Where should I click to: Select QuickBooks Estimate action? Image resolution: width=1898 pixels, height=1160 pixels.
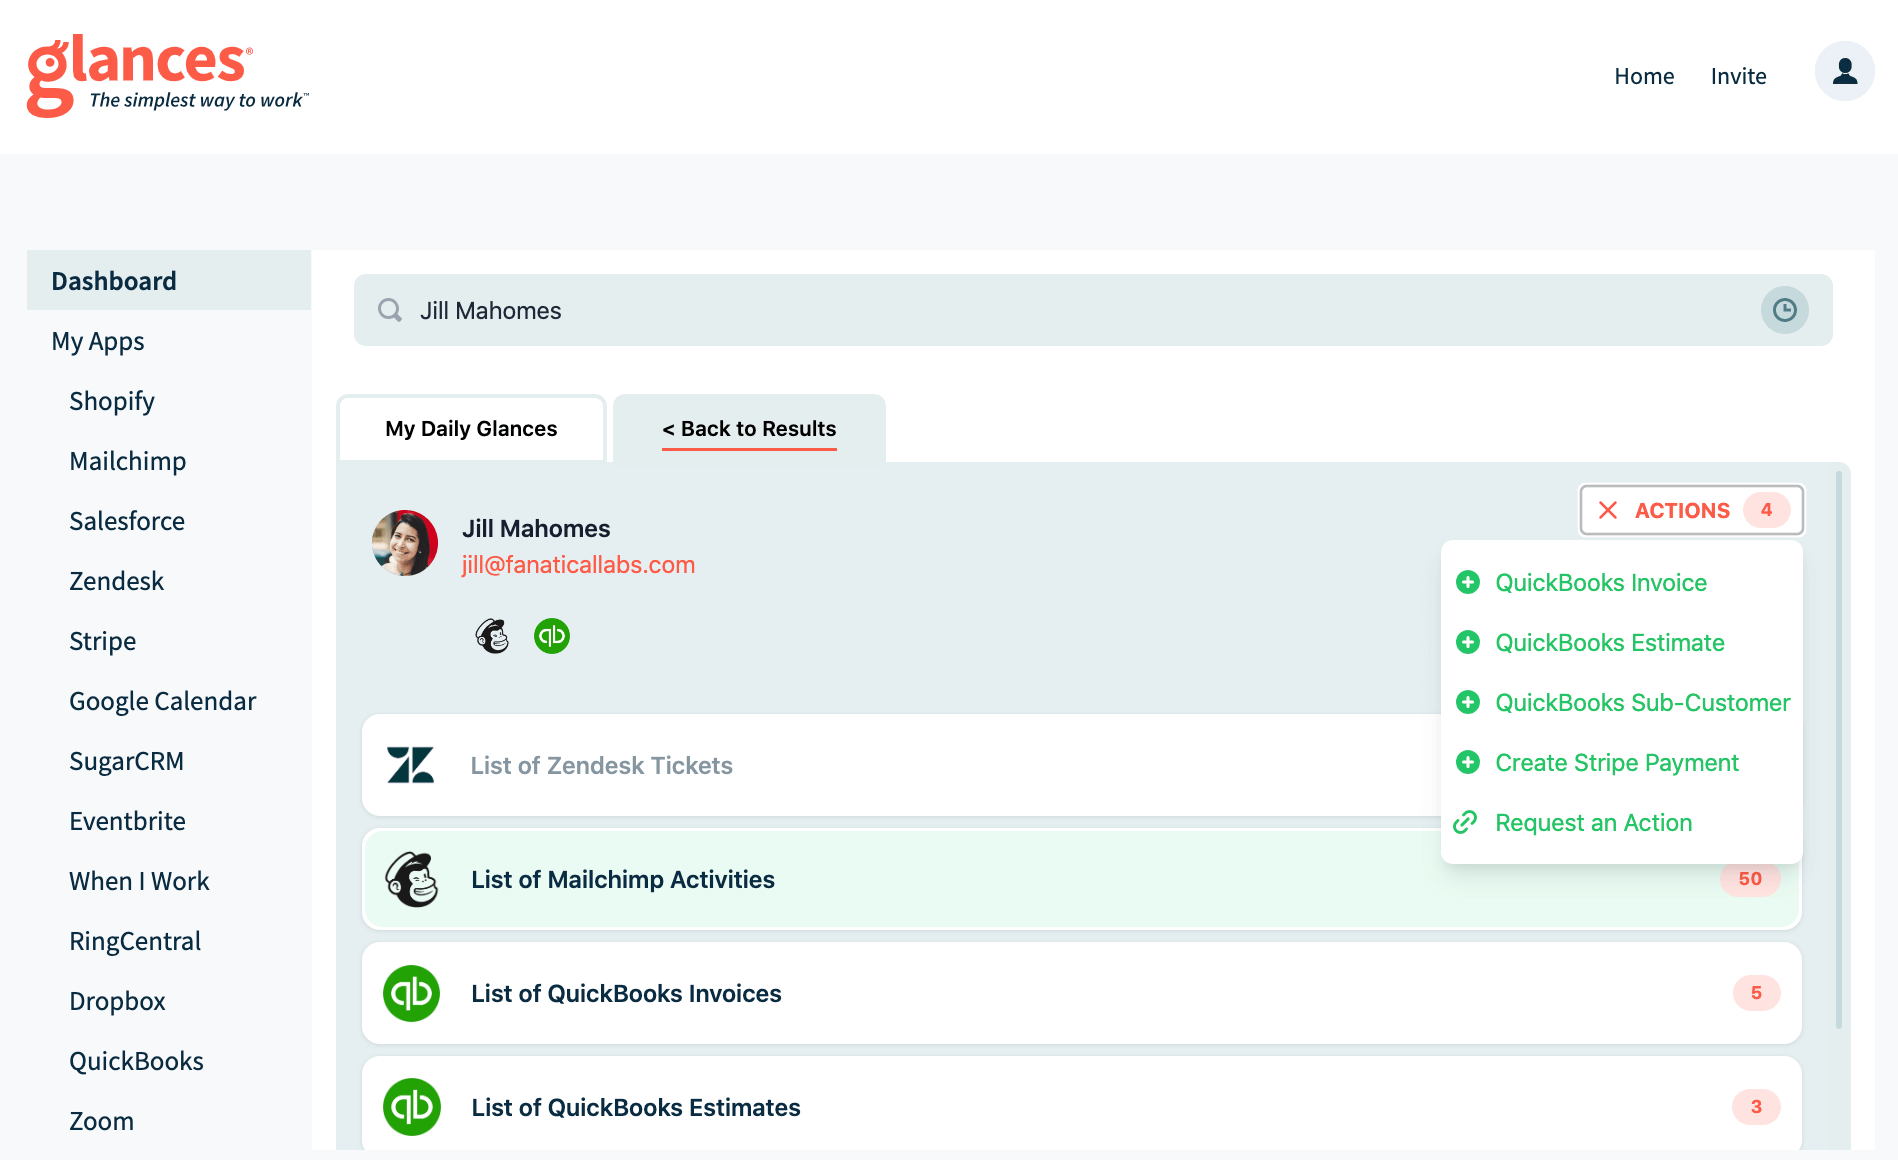(x=1610, y=642)
